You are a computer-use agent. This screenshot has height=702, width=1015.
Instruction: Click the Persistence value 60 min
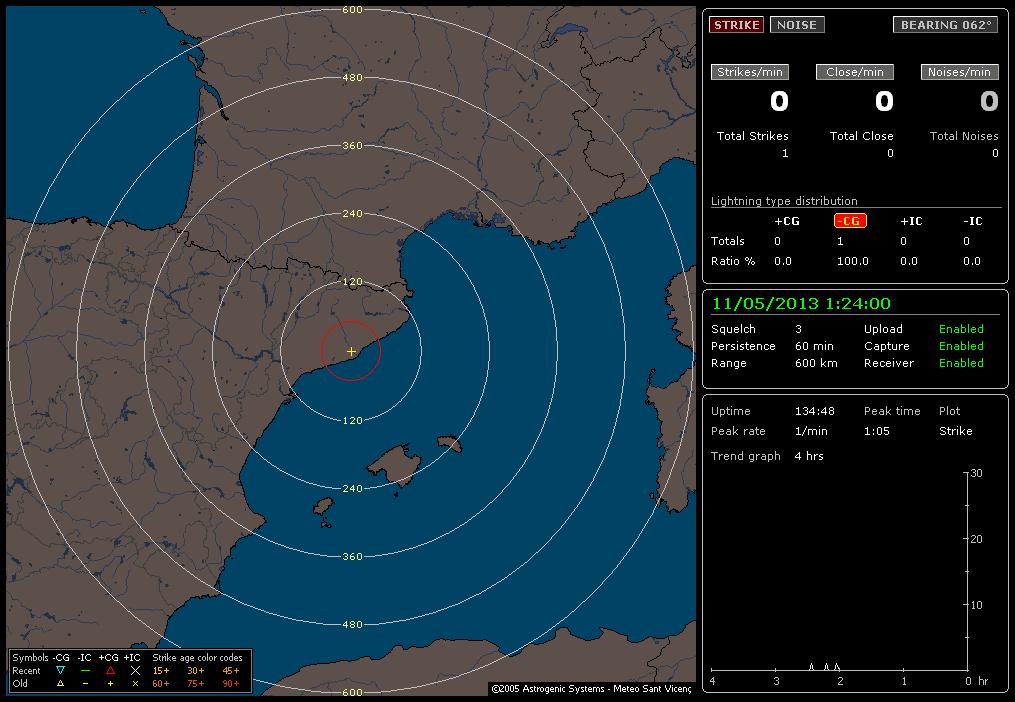(814, 346)
